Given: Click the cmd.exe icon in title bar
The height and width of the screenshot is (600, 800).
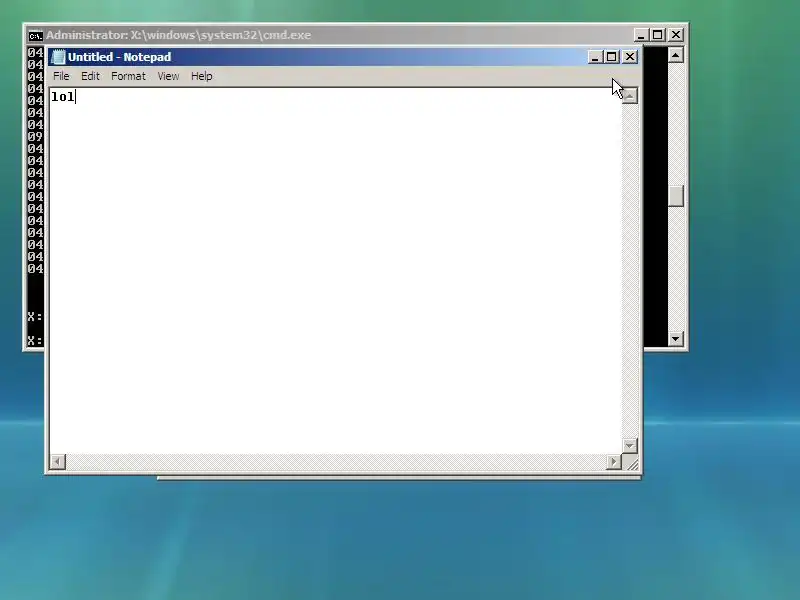Looking at the screenshot, I should 35,36.
